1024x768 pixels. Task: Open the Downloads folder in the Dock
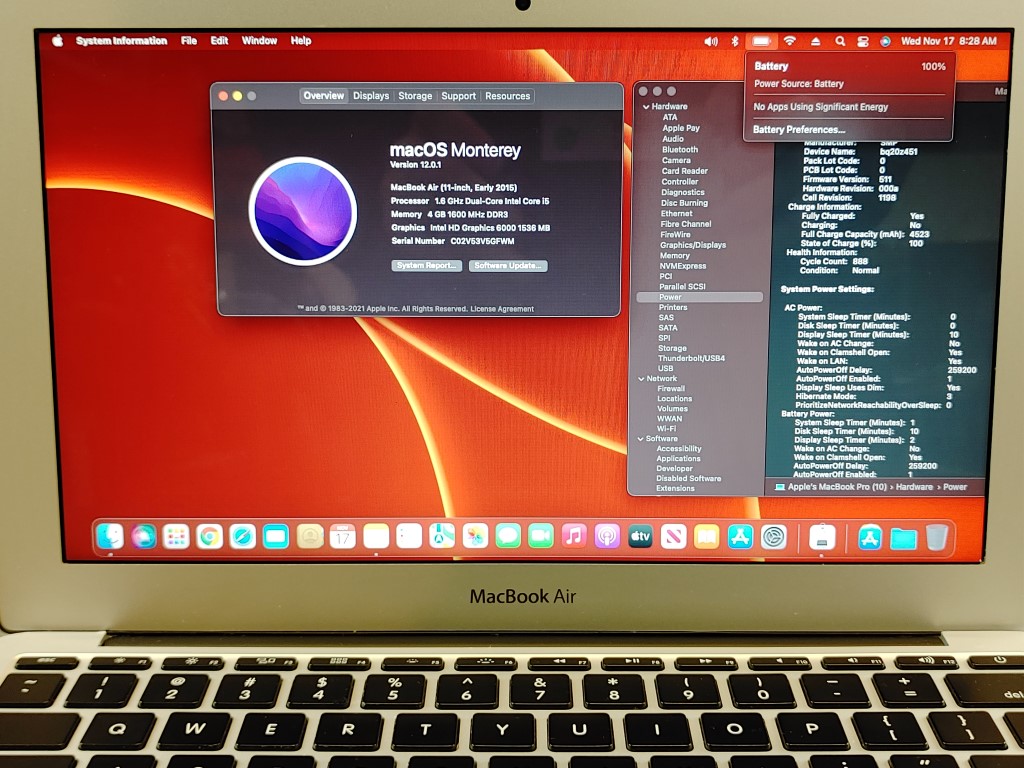click(x=903, y=538)
